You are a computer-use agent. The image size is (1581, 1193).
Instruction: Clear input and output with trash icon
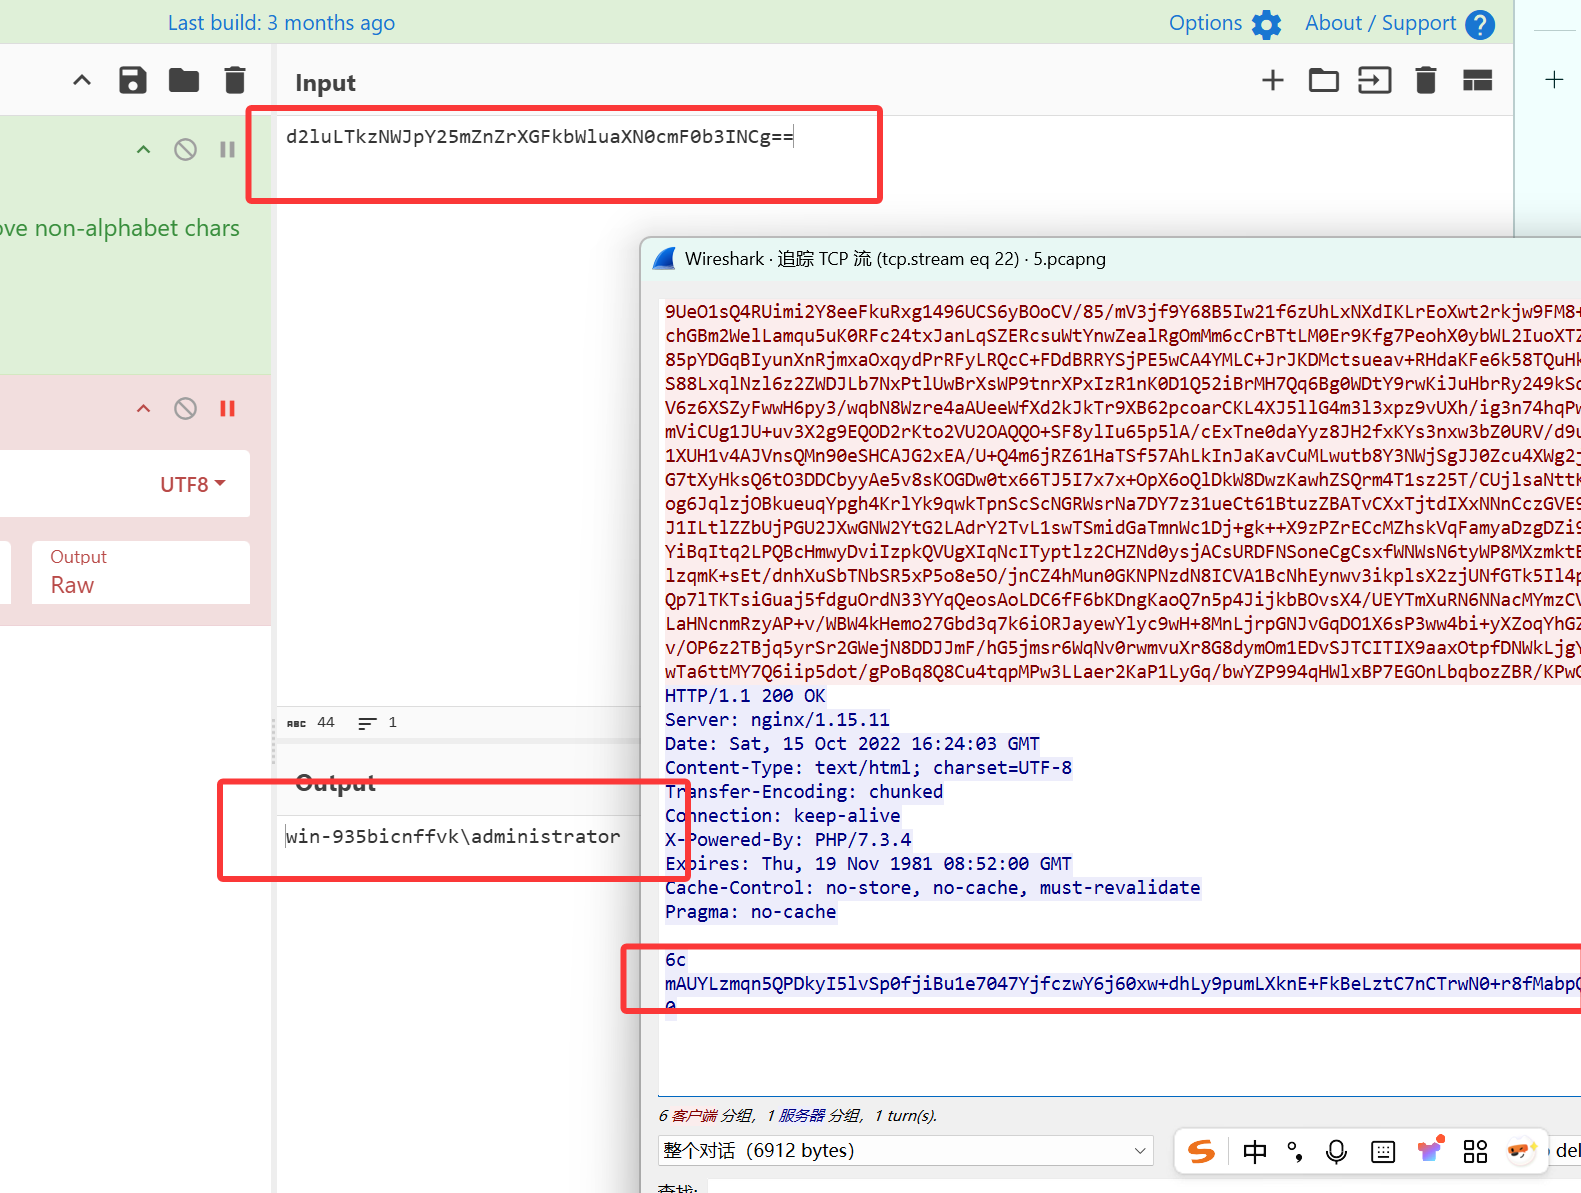(1426, 80)
